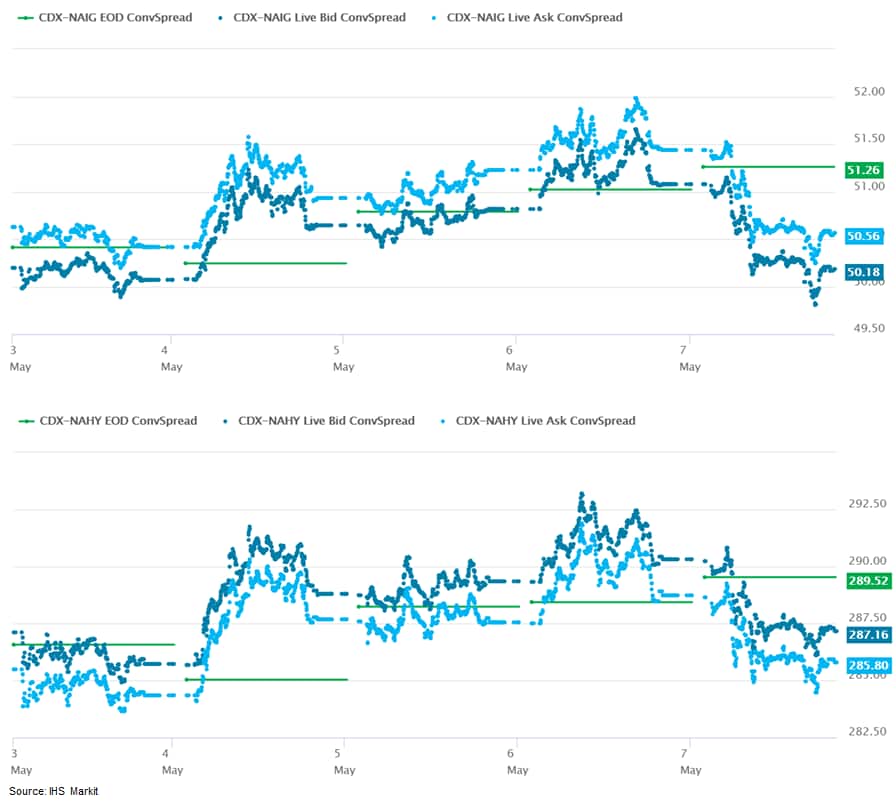Click the light blue CDX-NAIG Live Ask legend dot
Image resolution: width=896 pixels, height=804 pixels.
(432, 18)
